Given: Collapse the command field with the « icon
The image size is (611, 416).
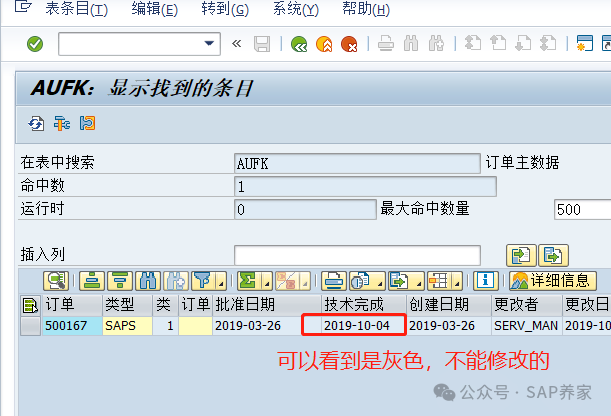Looking at the screenshot, I should [x=236, y=44].
